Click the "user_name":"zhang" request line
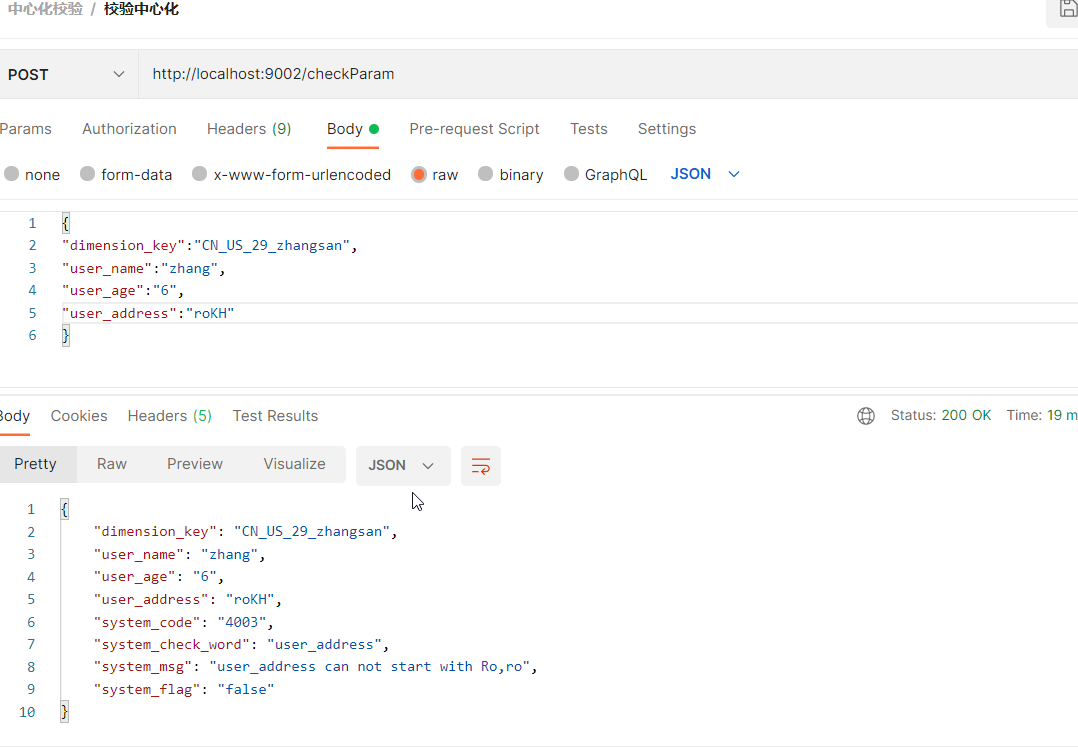1078x748 pixels. point(144,269)
